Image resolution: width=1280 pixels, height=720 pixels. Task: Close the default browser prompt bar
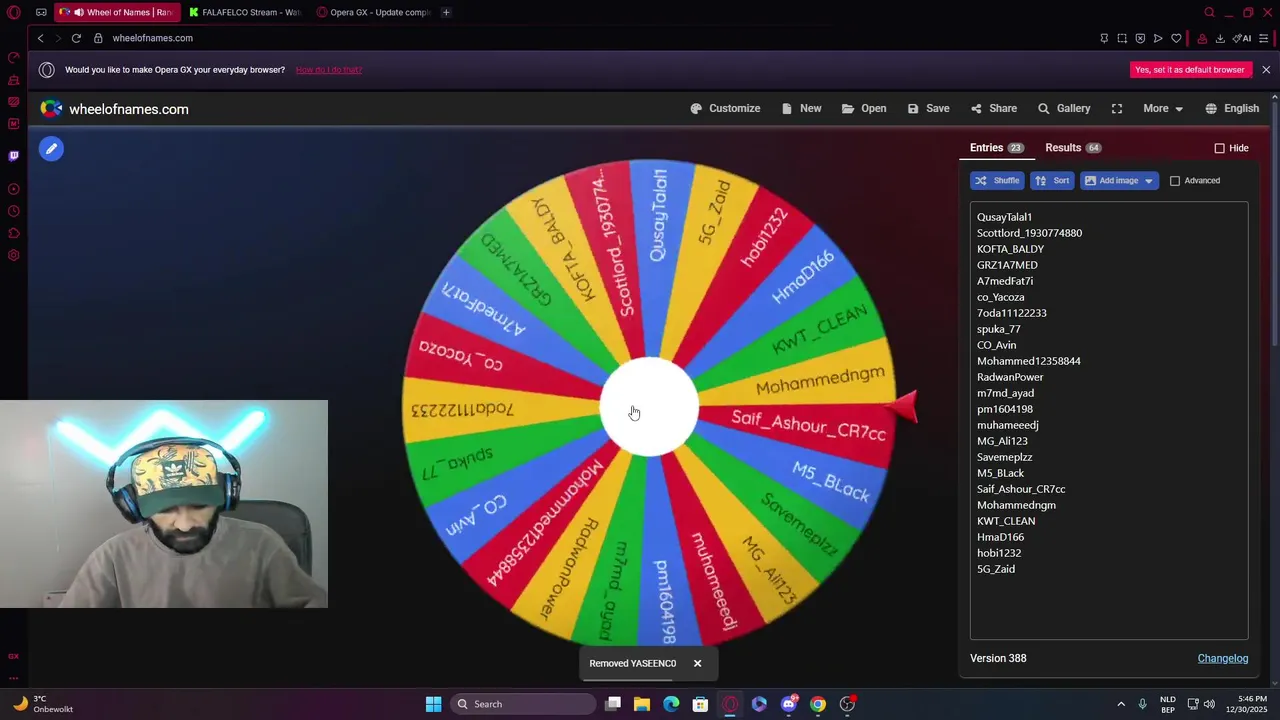click(1266, 70)
